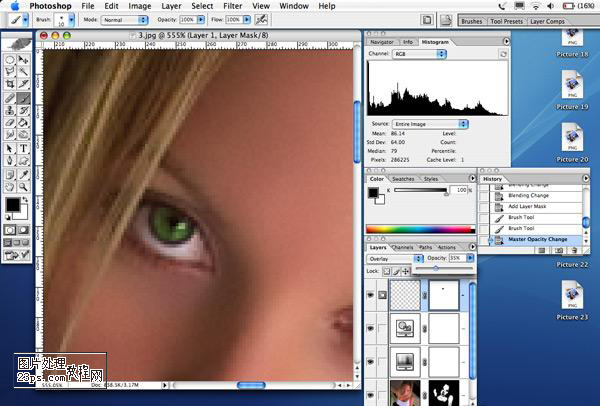Select the Magic Wand tool
Screen dimensions: 600x406
point(24,72)
